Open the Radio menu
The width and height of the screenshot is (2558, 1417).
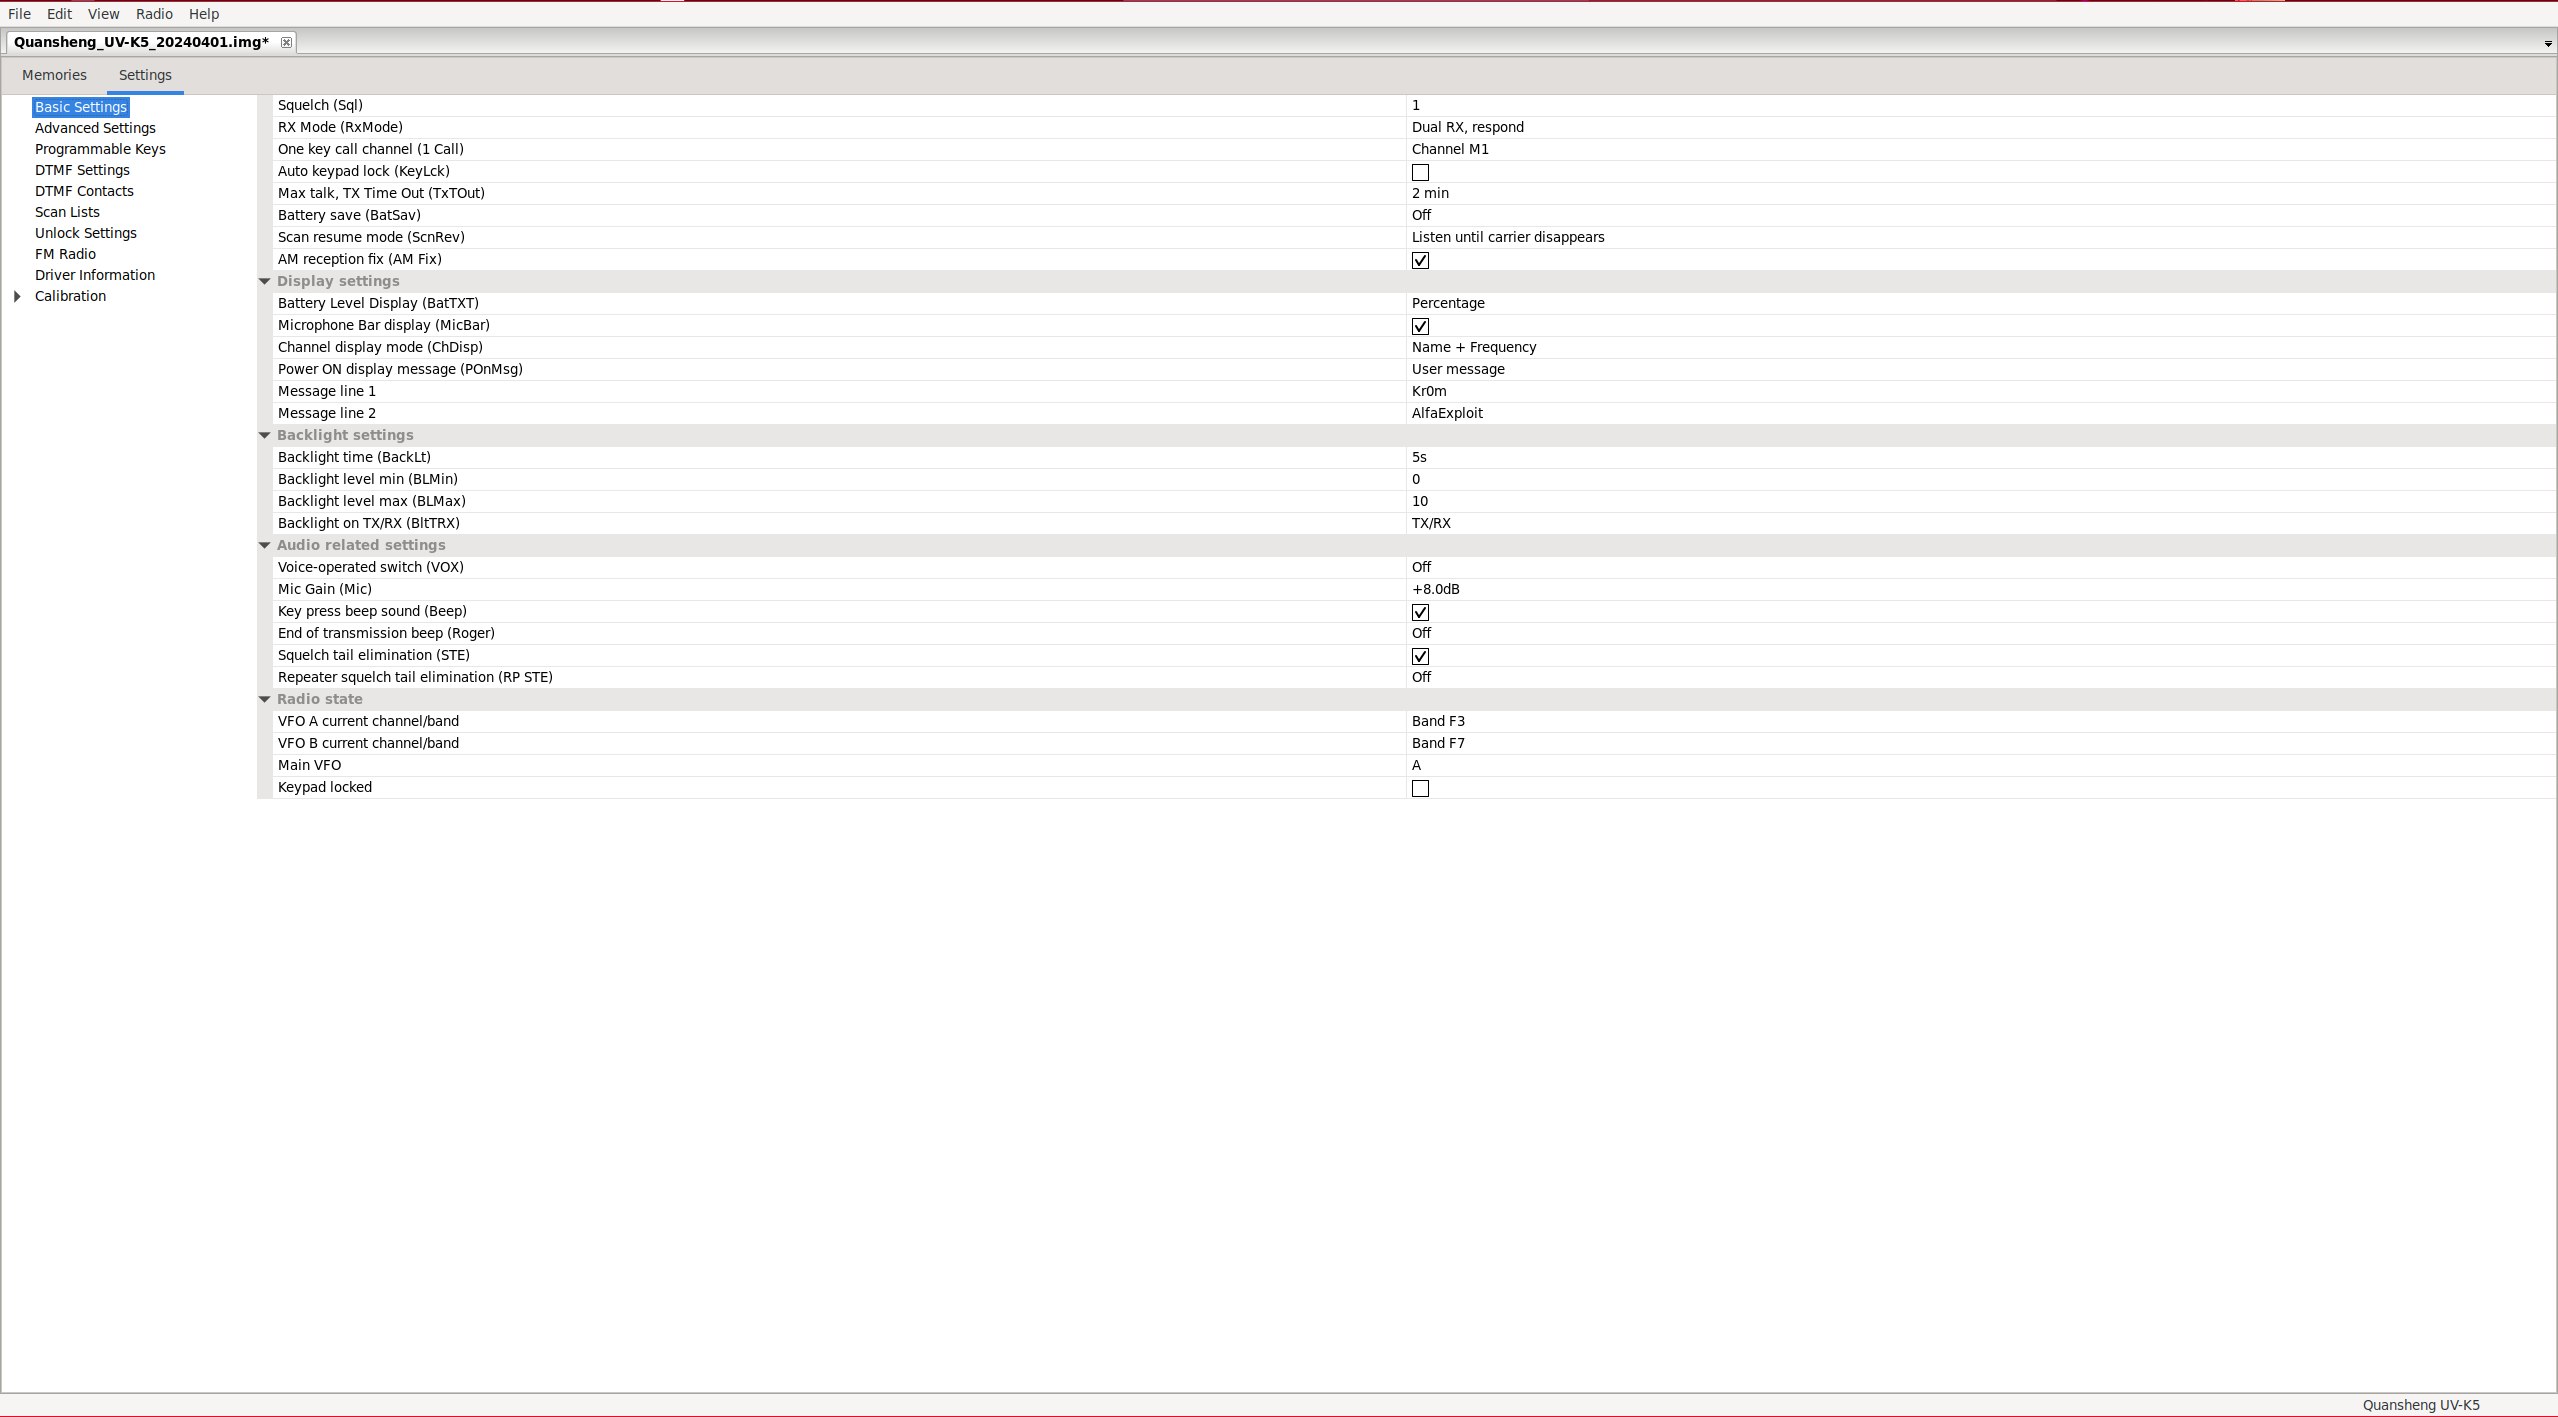[x=154, y=14]
